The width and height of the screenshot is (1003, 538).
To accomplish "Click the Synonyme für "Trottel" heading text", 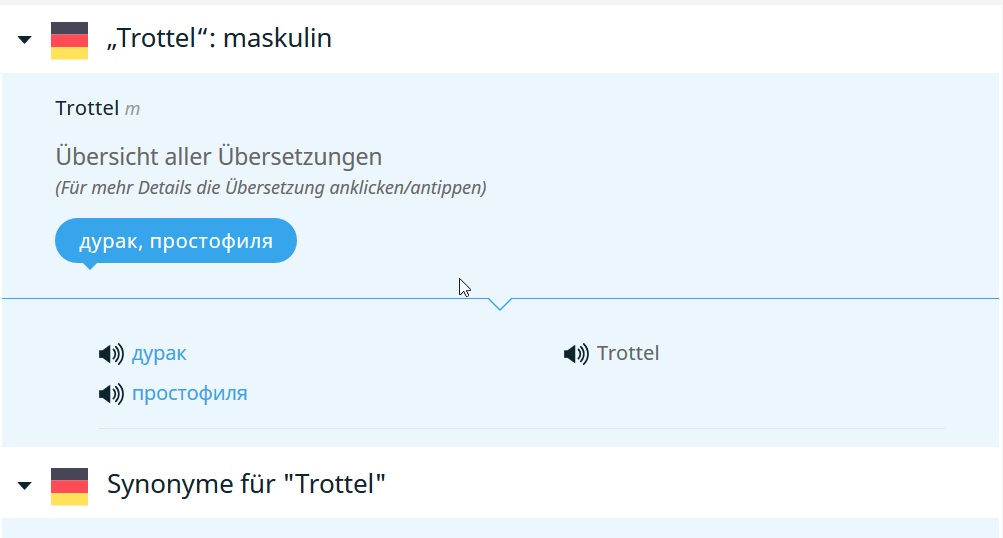I will (x=246, y=484).
